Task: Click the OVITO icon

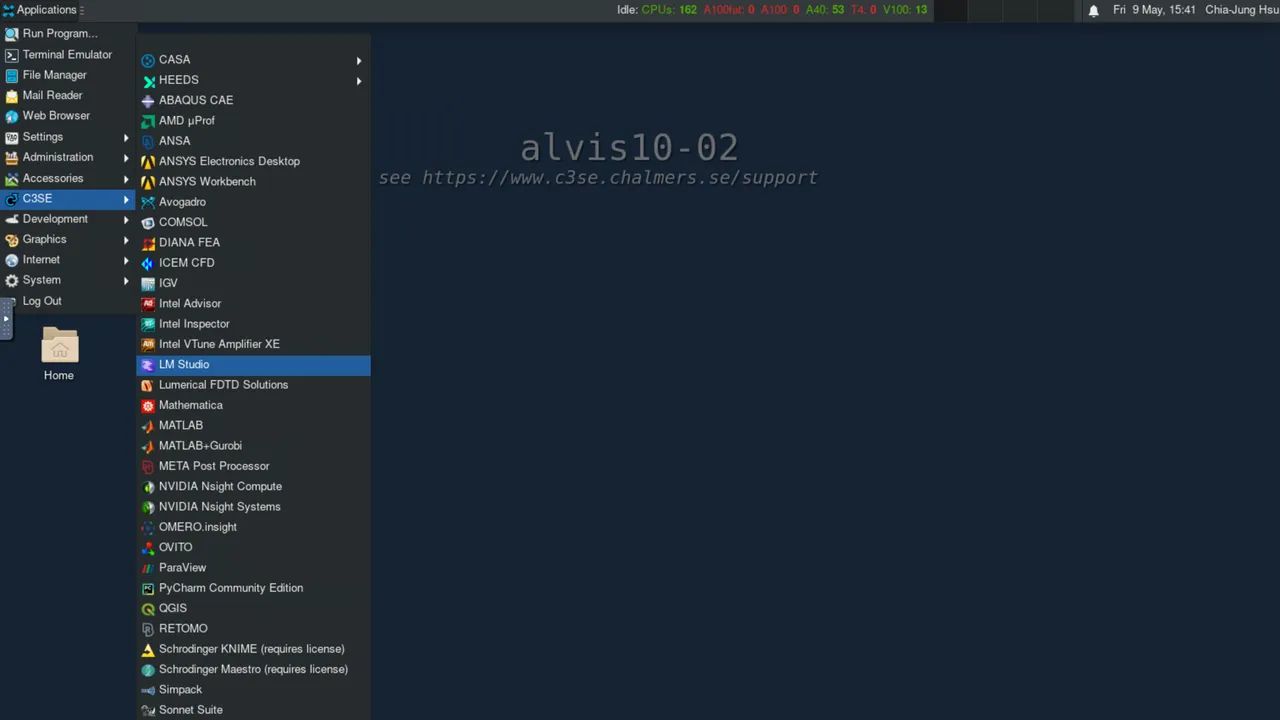Action: [x=148, y=548]
